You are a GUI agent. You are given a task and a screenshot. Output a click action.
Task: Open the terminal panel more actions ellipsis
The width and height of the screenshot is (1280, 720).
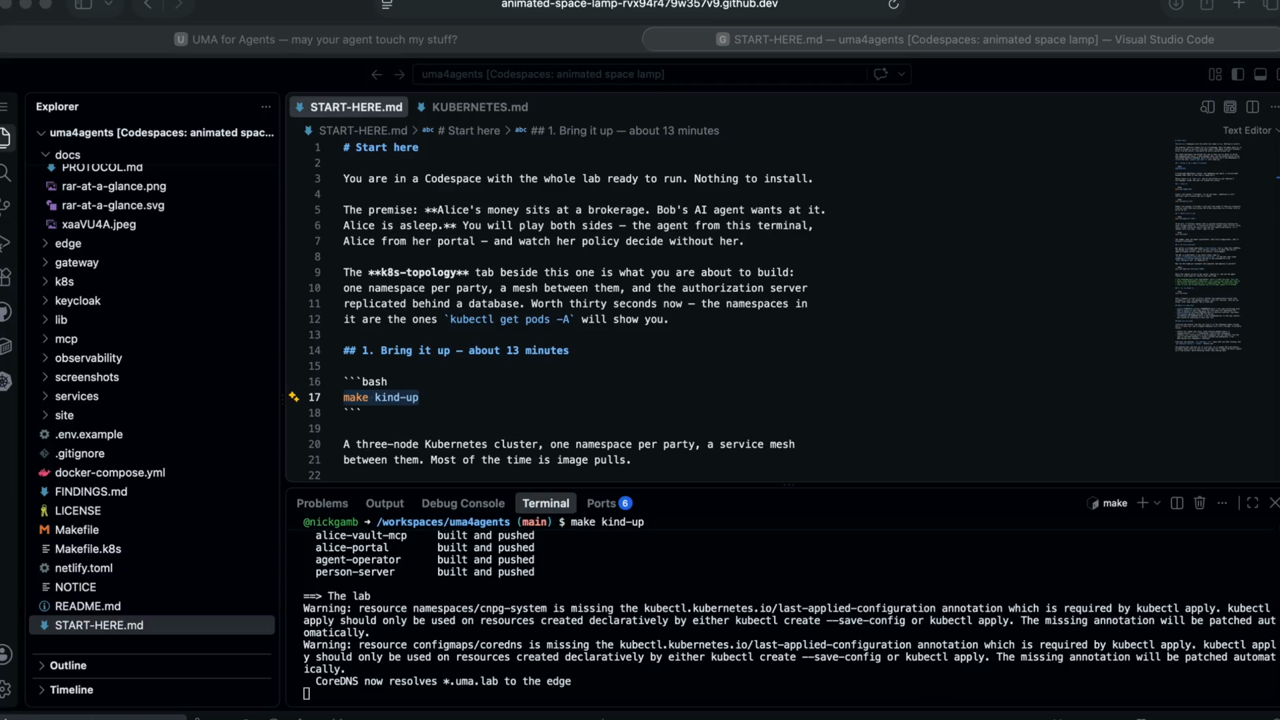tap(1221, 503)
